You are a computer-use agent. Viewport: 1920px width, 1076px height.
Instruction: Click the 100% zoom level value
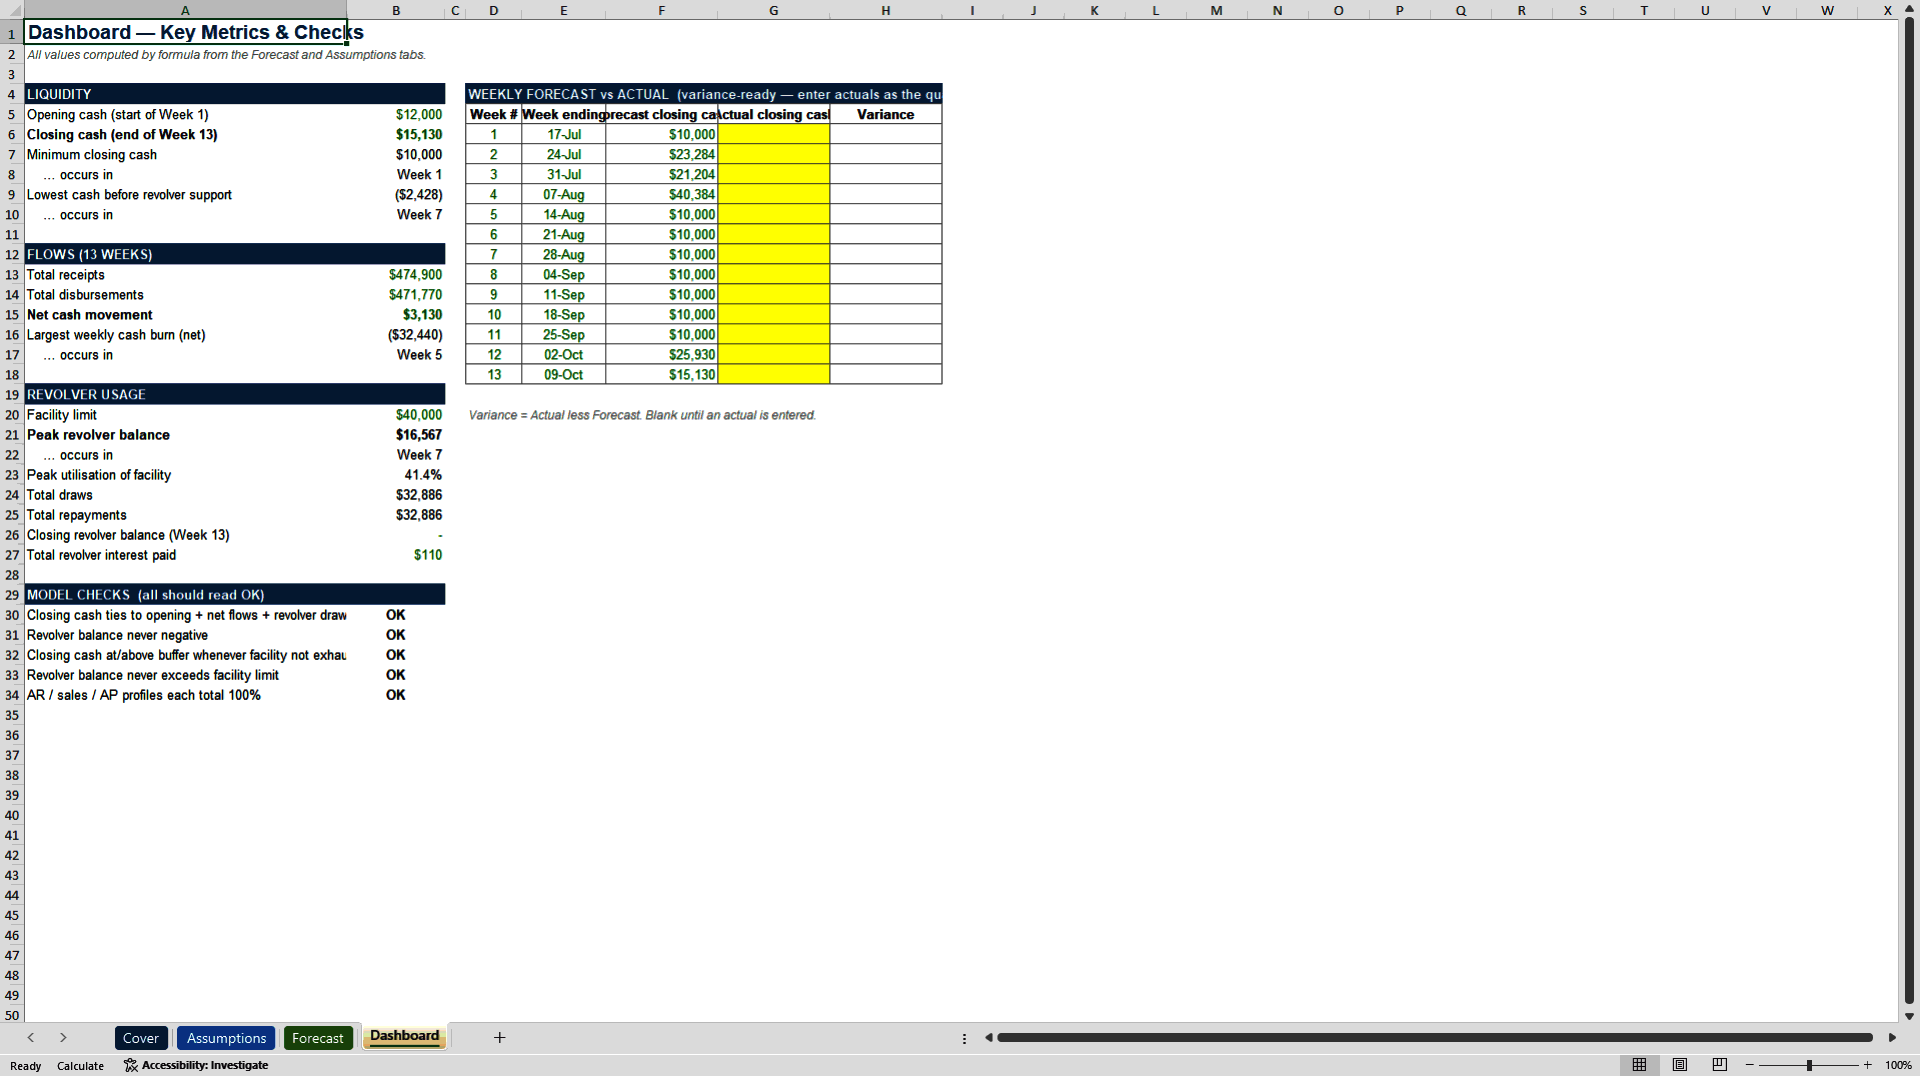tap(1898, 1065)
